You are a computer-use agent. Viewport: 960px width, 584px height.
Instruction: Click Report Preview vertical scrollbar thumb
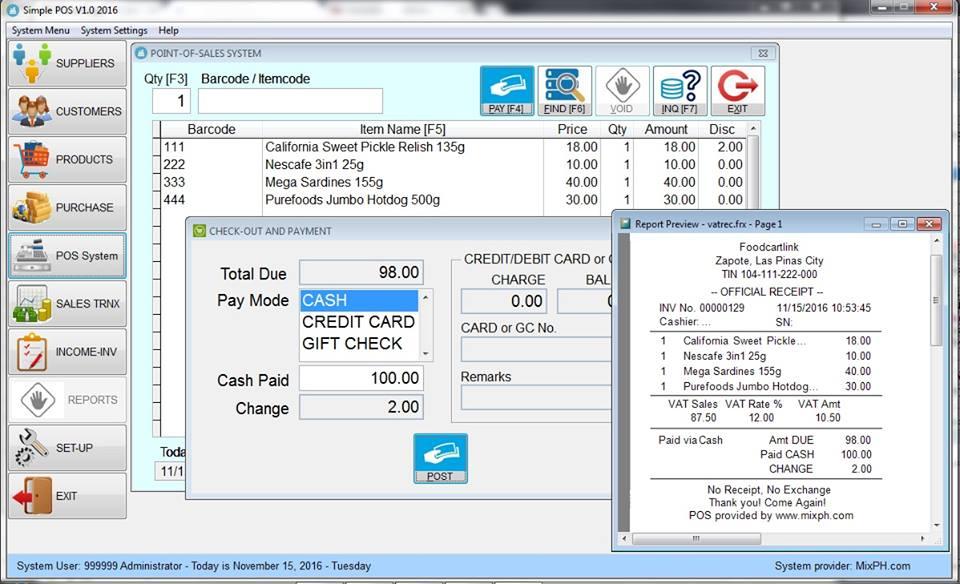936,300
